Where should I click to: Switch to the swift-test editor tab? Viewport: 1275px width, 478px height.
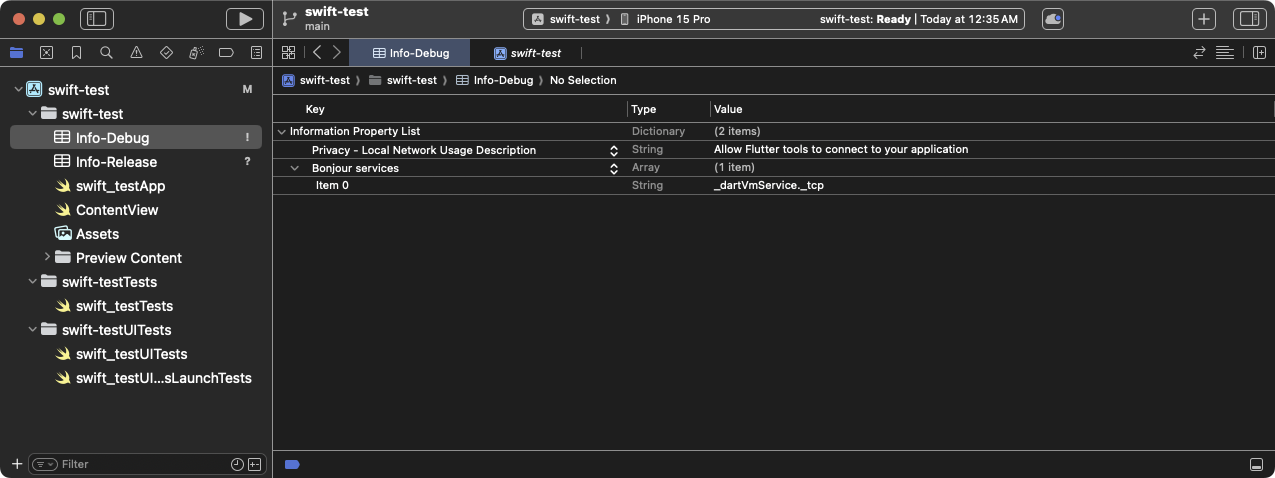(528, 53)
